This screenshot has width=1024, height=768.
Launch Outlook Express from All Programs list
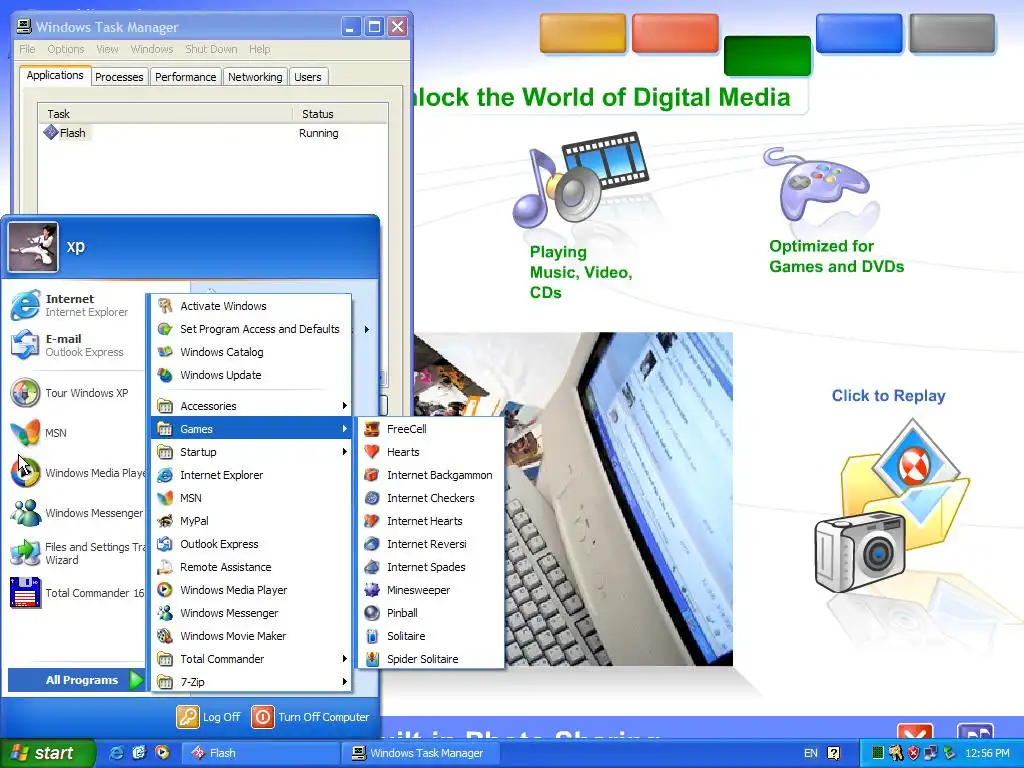[251, 544]
